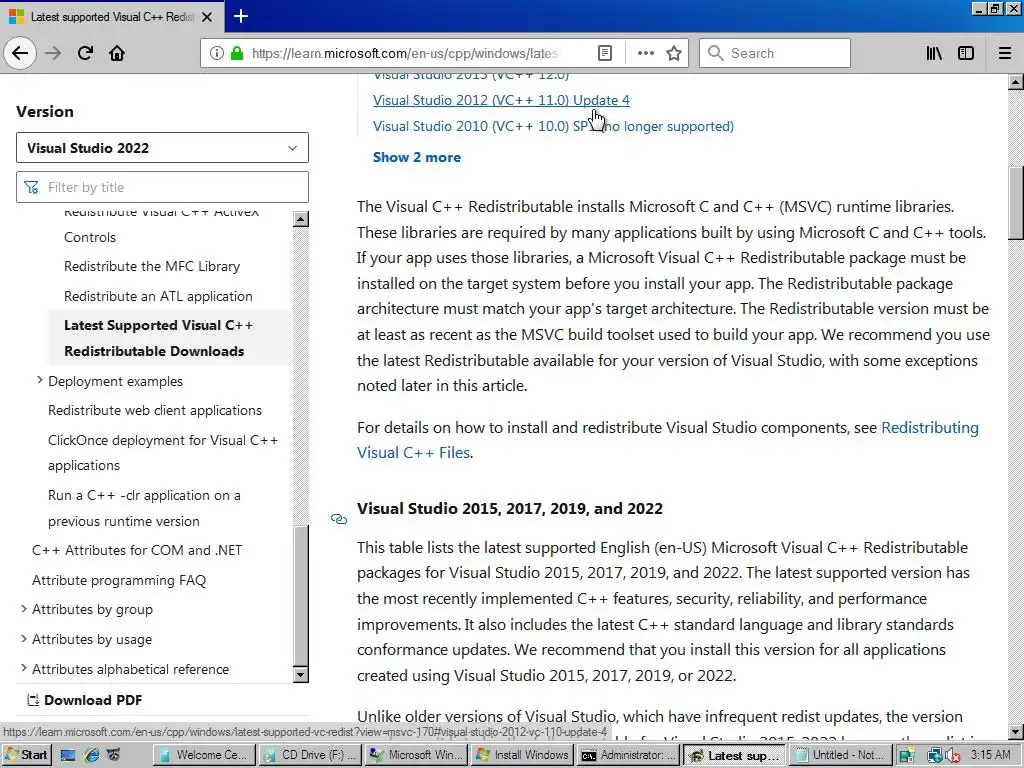
Task: Open a new tab with plus button
Action: tap(240, 16)
